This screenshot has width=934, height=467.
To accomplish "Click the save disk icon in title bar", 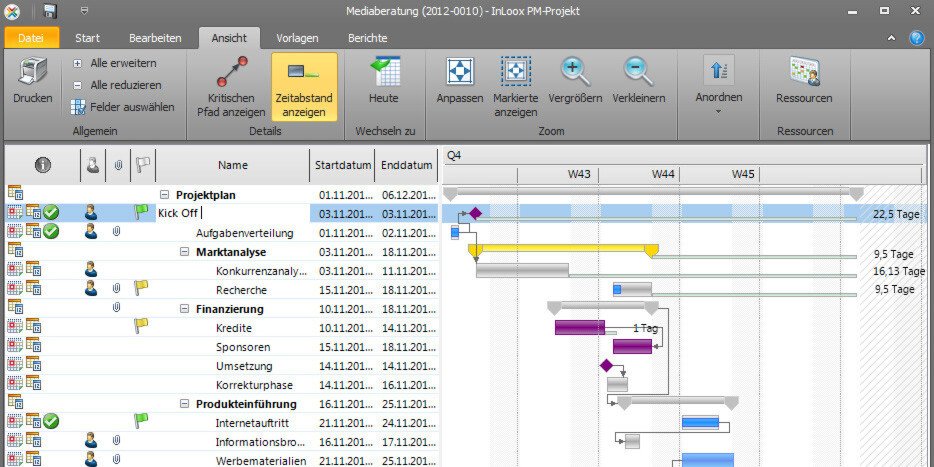I will point(50,11).
